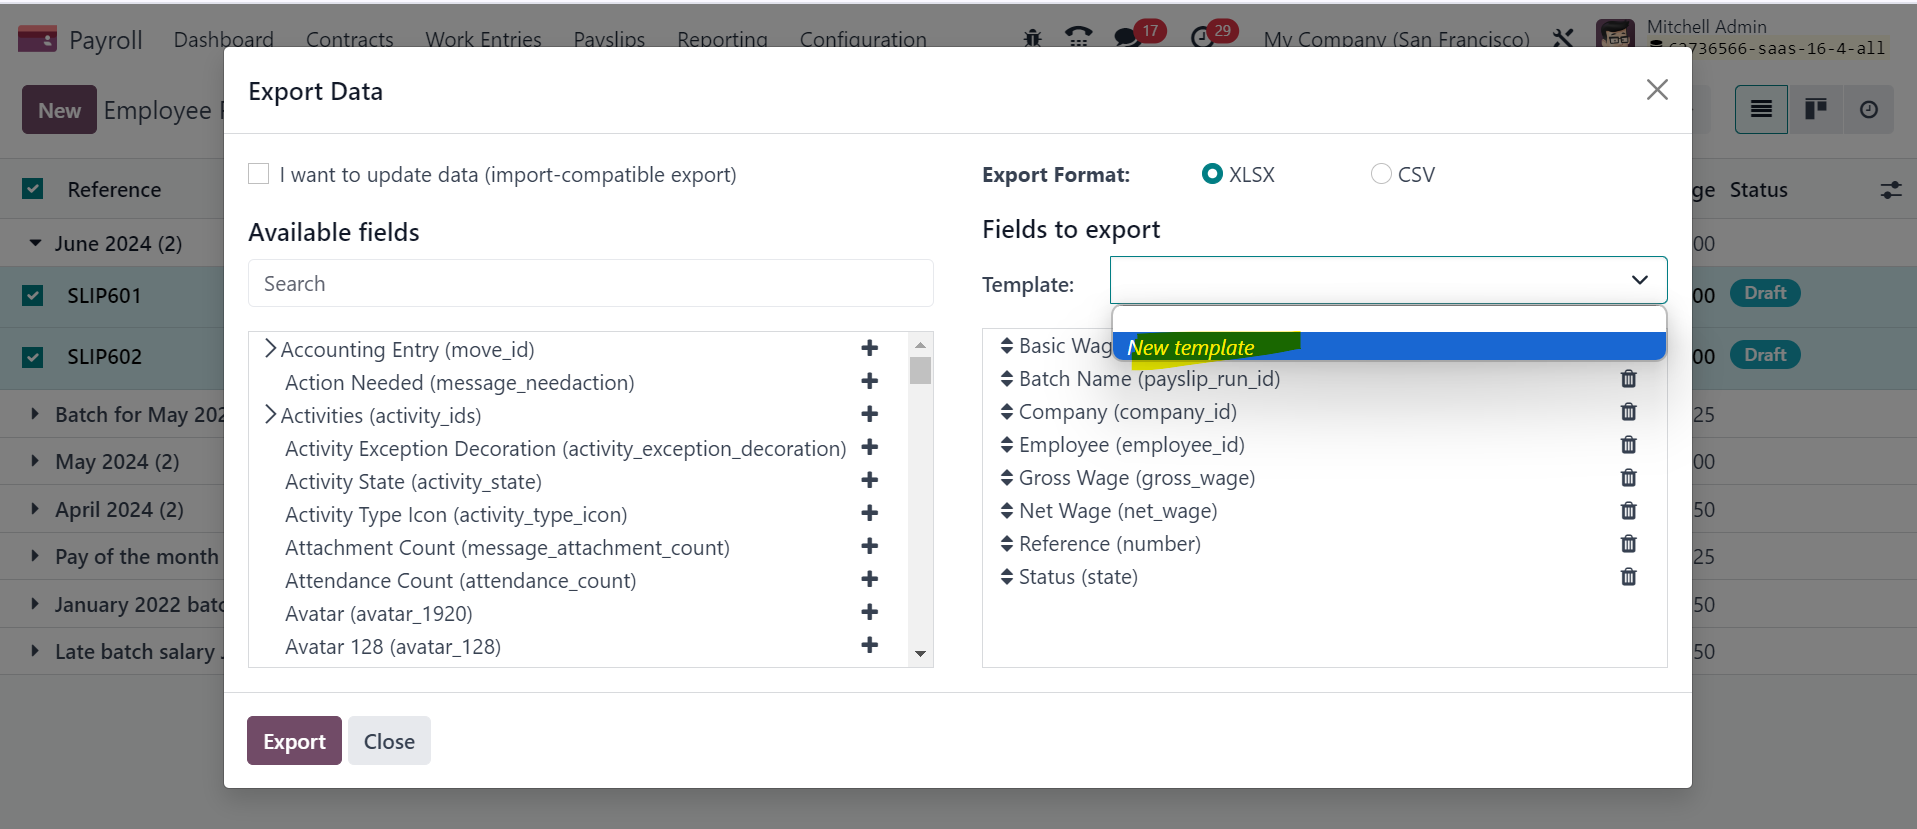Collapse the June 2024 group

tap(36, 243)
